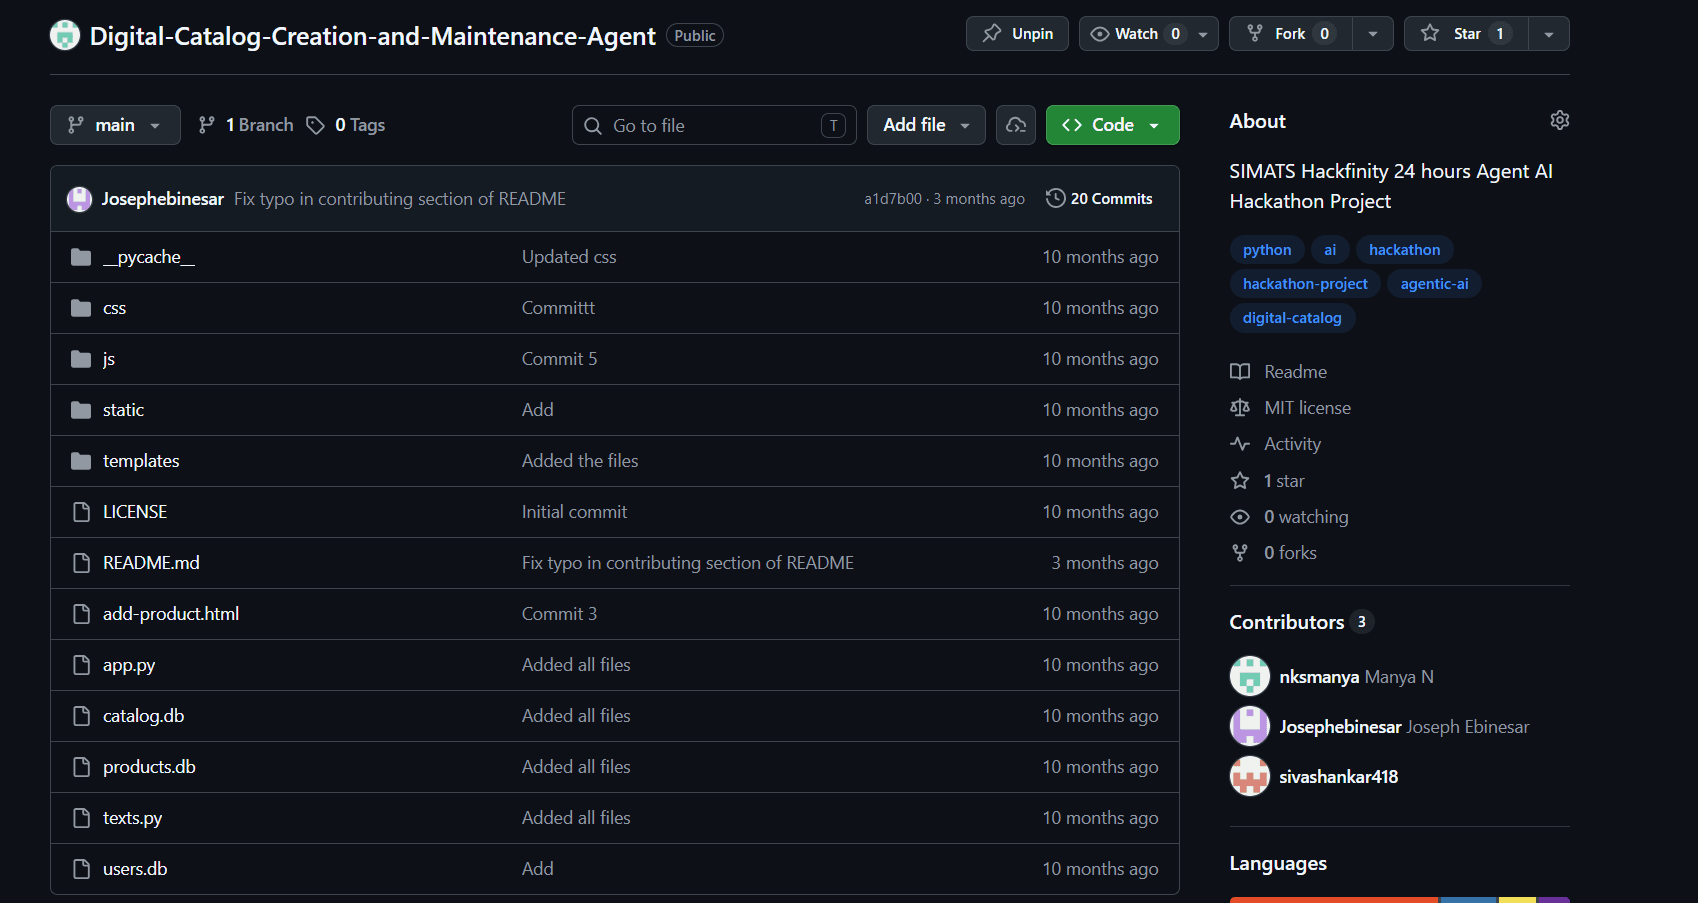Star this repository

click(1466, 34)
